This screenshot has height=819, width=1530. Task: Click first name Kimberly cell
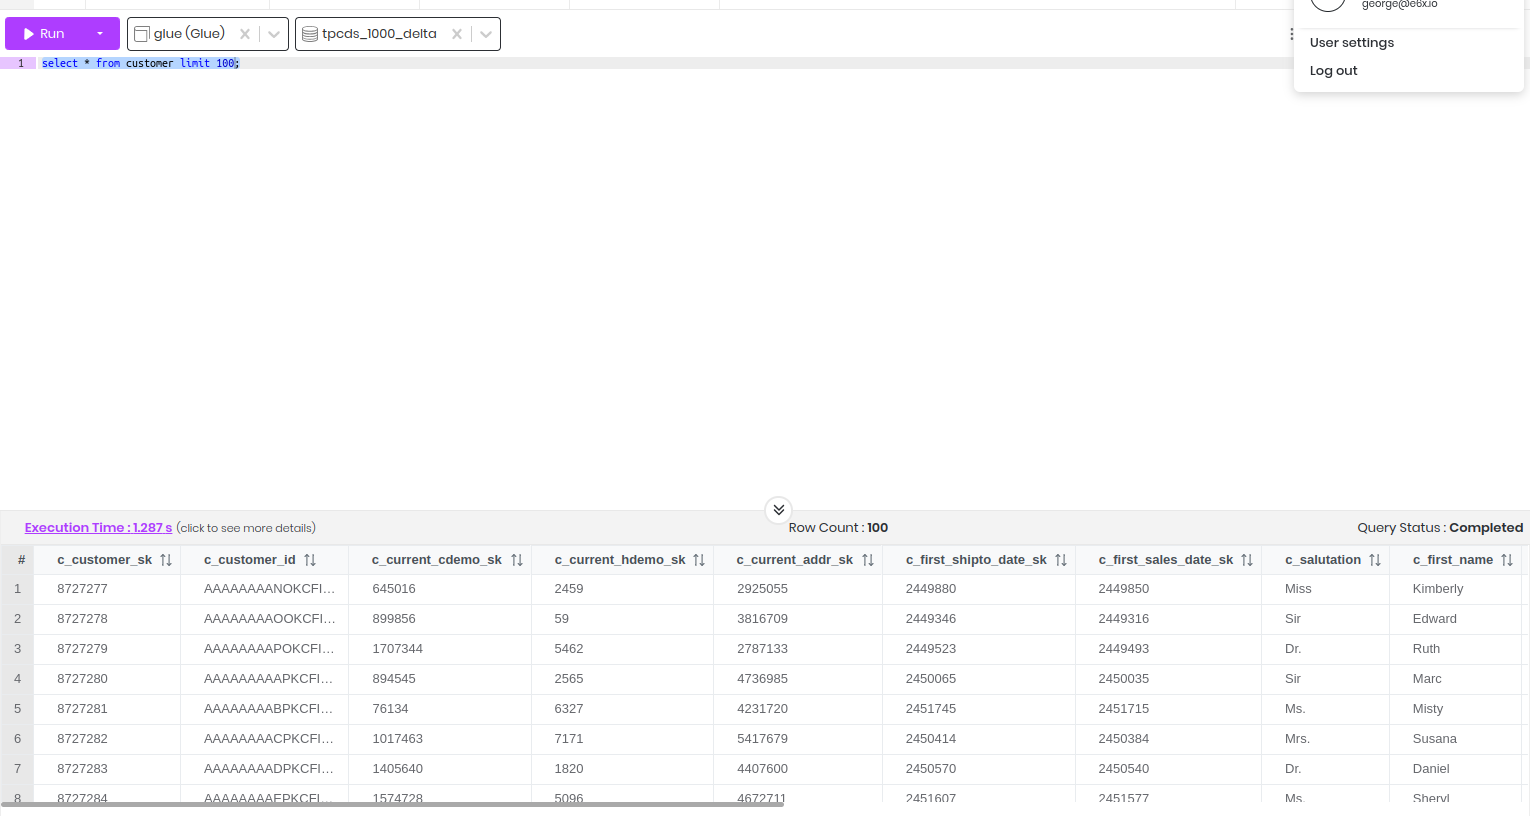pos(1438,589)
